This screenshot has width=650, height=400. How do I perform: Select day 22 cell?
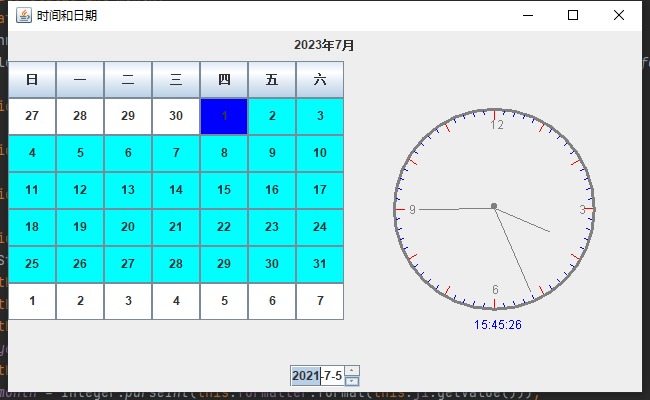coord(224,227)
